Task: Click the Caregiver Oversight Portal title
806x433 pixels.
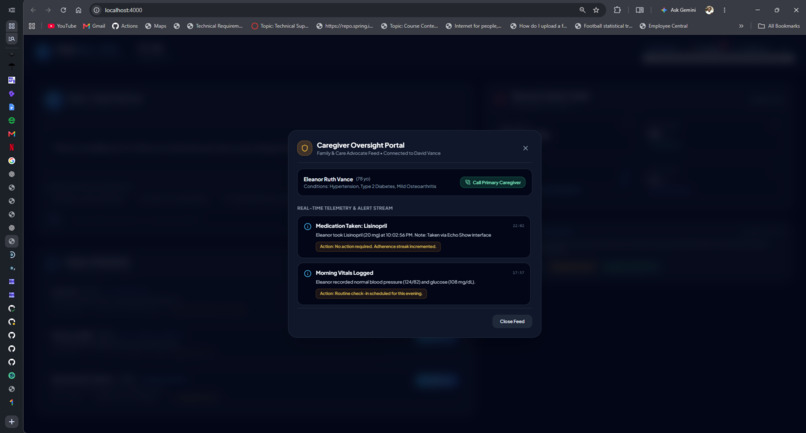Action: click(x=360, y=146)
